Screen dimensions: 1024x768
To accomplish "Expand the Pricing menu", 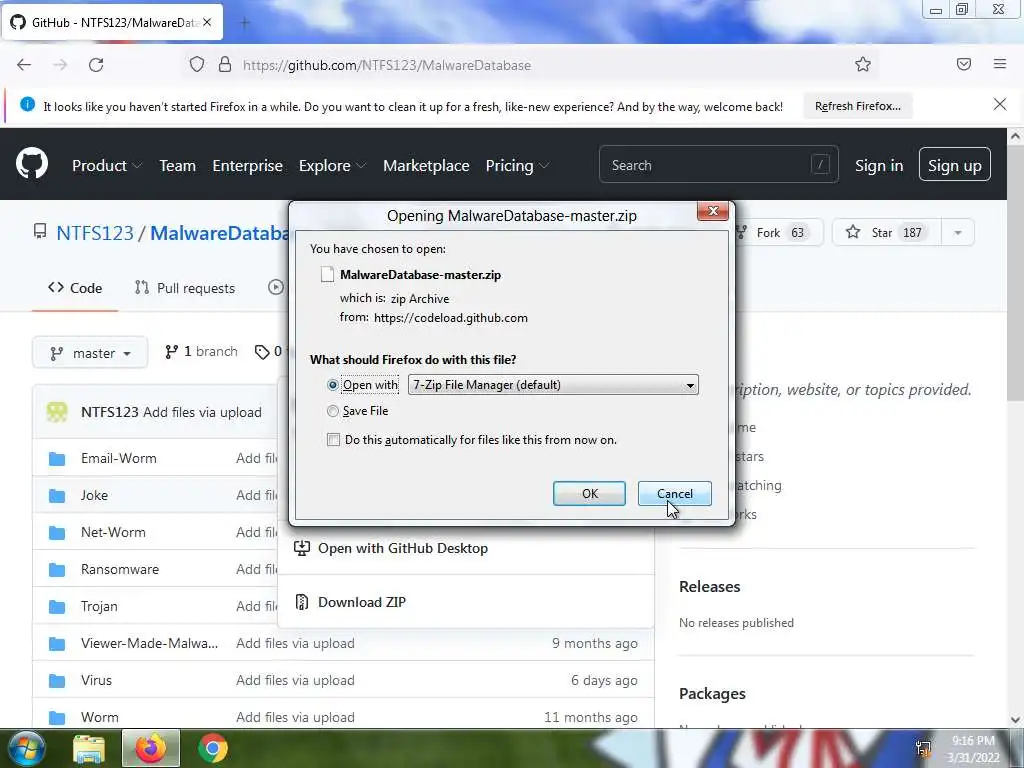I will pos(517,165).
